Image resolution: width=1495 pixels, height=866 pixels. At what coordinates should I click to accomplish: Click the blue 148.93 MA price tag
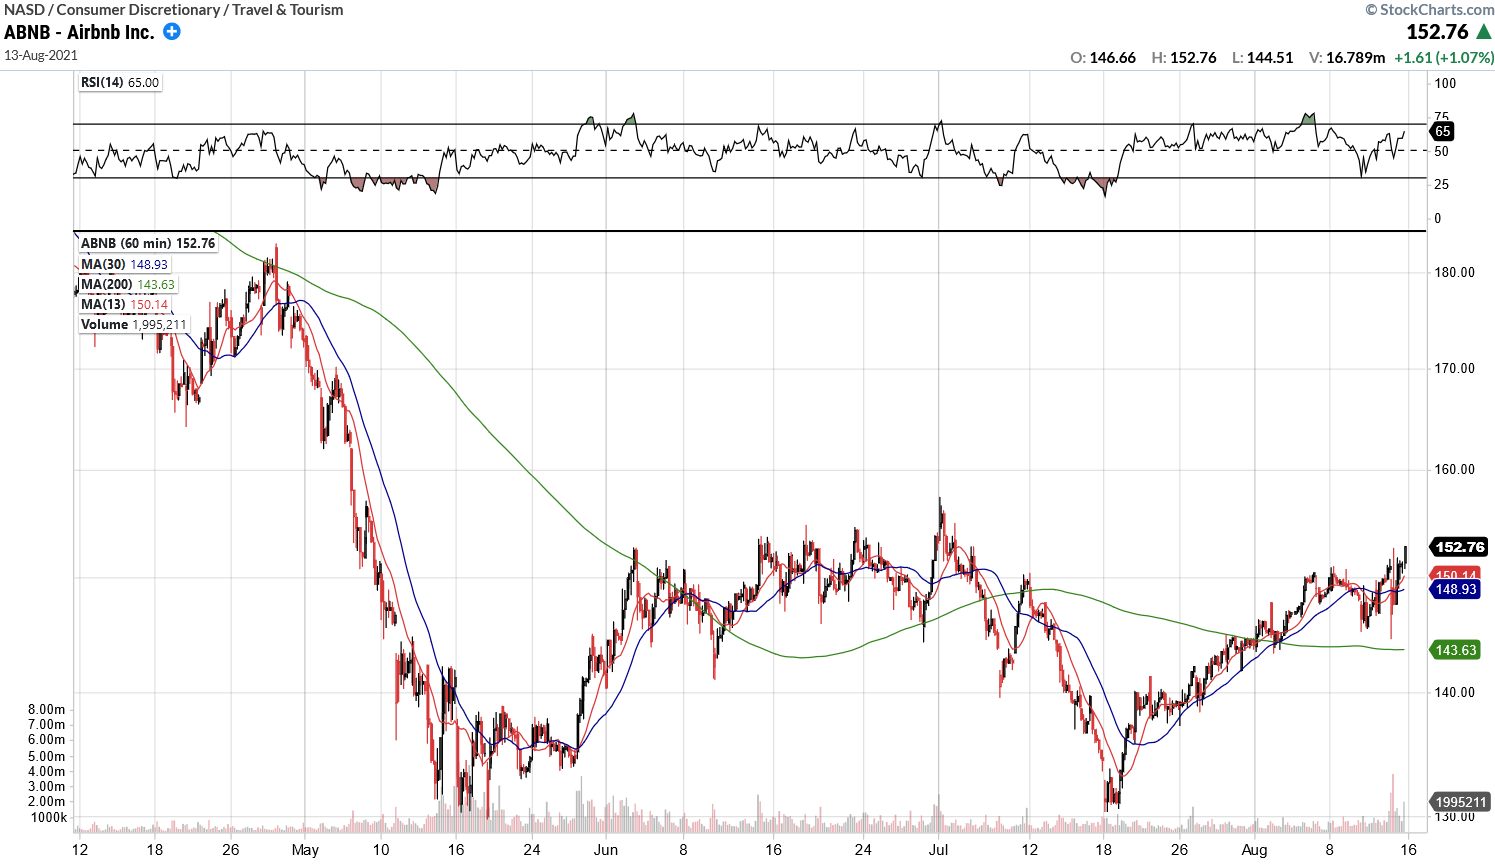(x=1456, y=589)
